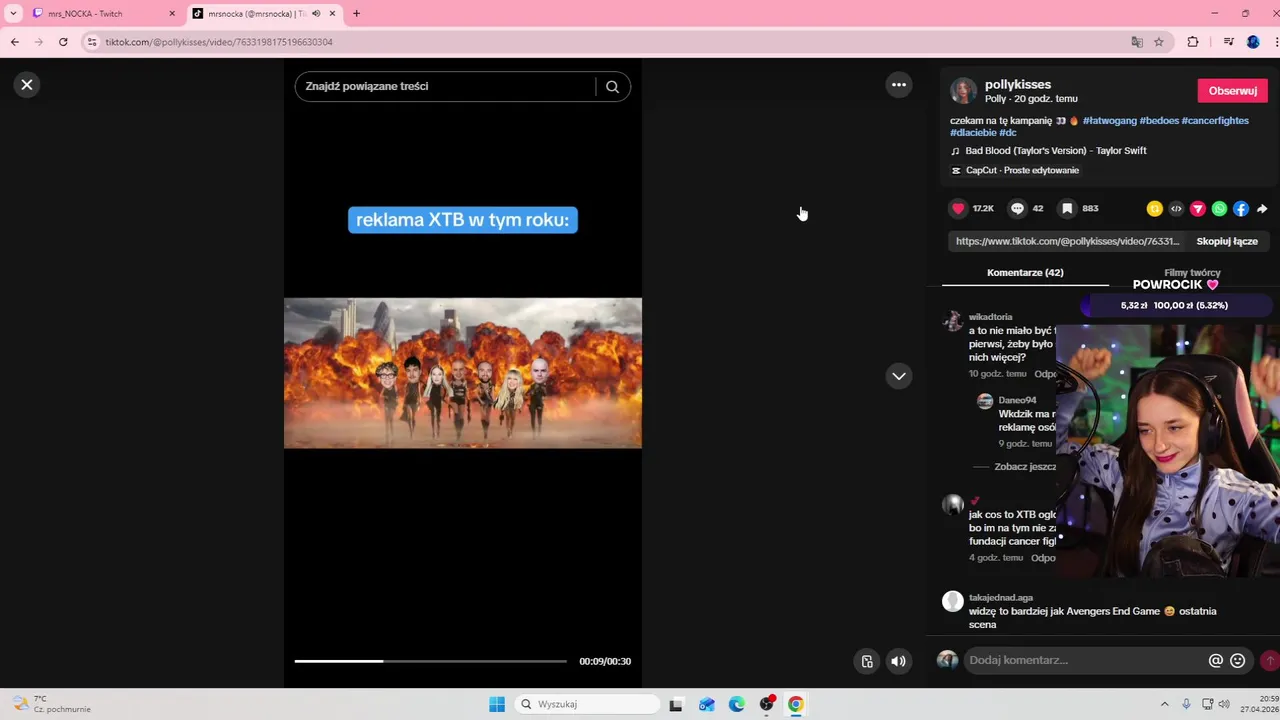
Task: Switch to Komentarze (42) tab
Action: 1025,273
